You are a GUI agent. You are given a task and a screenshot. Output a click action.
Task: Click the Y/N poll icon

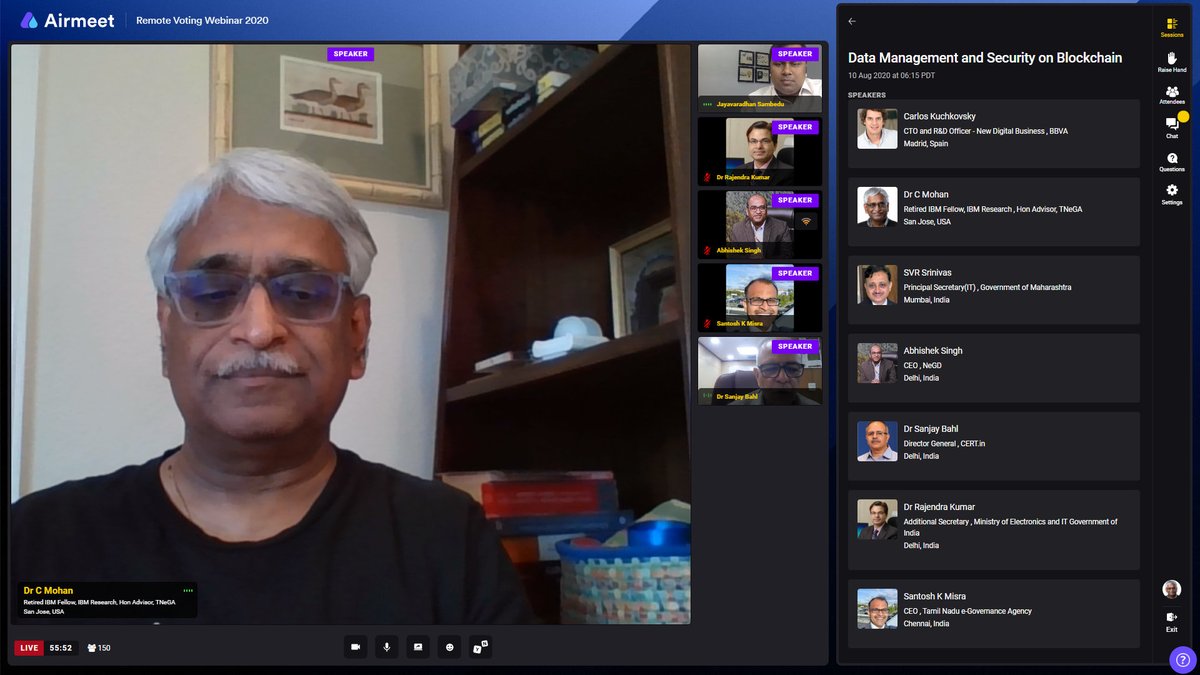coord(480,647)
